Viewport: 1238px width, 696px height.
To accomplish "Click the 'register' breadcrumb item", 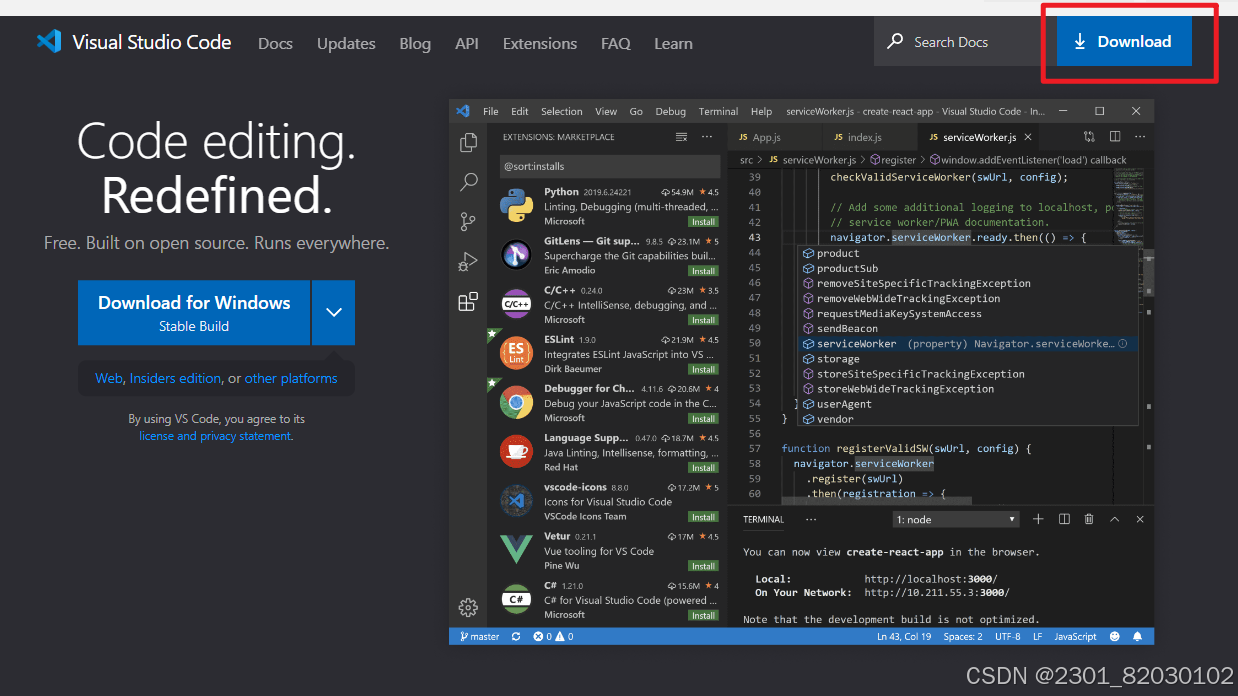I will 891,159.
